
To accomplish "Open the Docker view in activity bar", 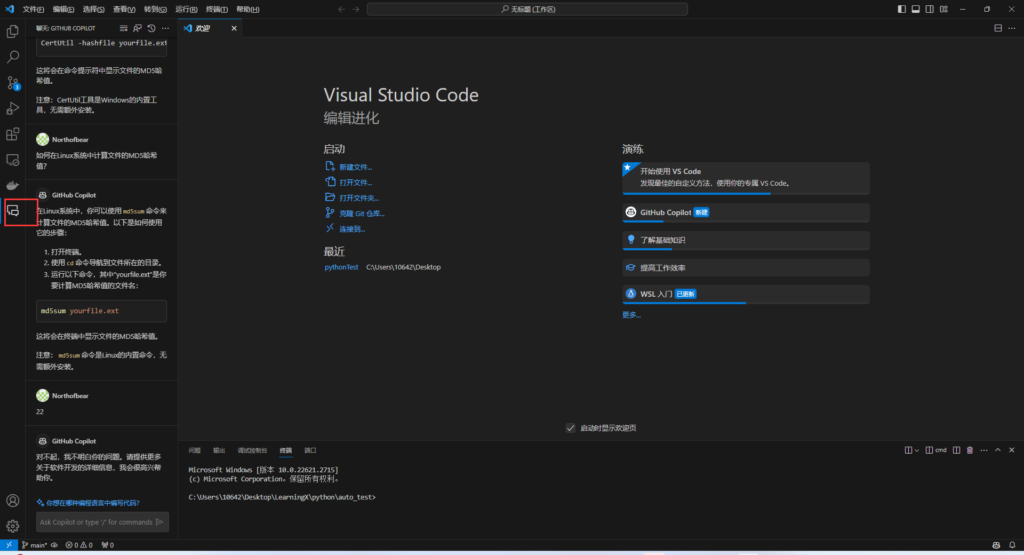I will (x=13, y=185).
